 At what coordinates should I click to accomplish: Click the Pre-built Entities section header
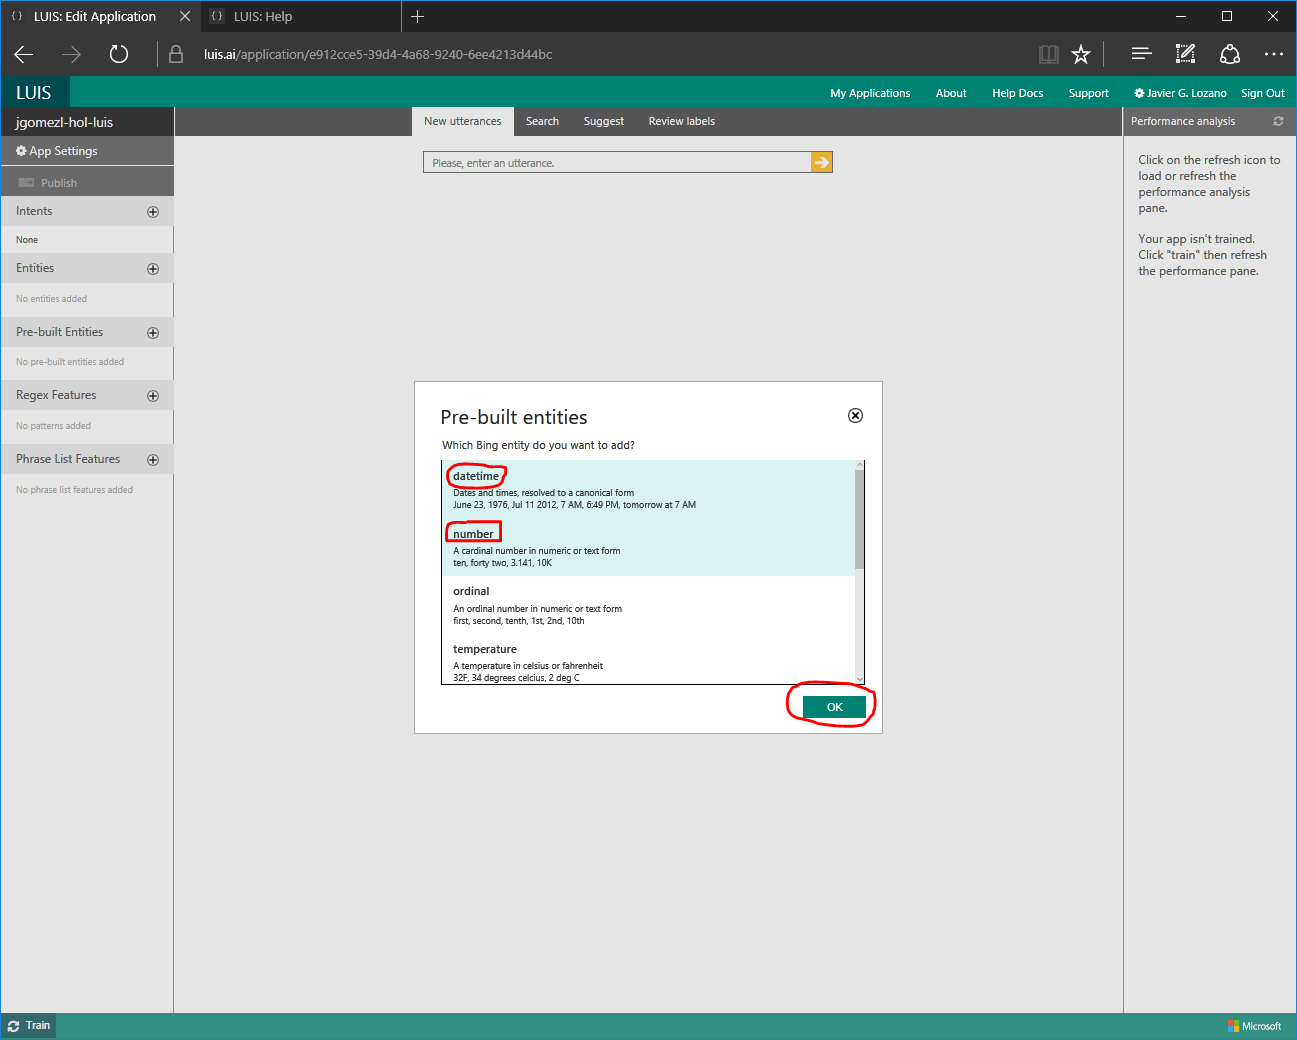(x=87, y=332)
